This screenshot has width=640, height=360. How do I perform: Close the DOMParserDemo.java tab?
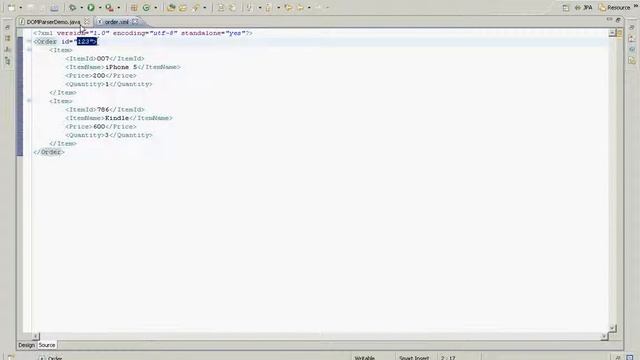pos(87,22)
